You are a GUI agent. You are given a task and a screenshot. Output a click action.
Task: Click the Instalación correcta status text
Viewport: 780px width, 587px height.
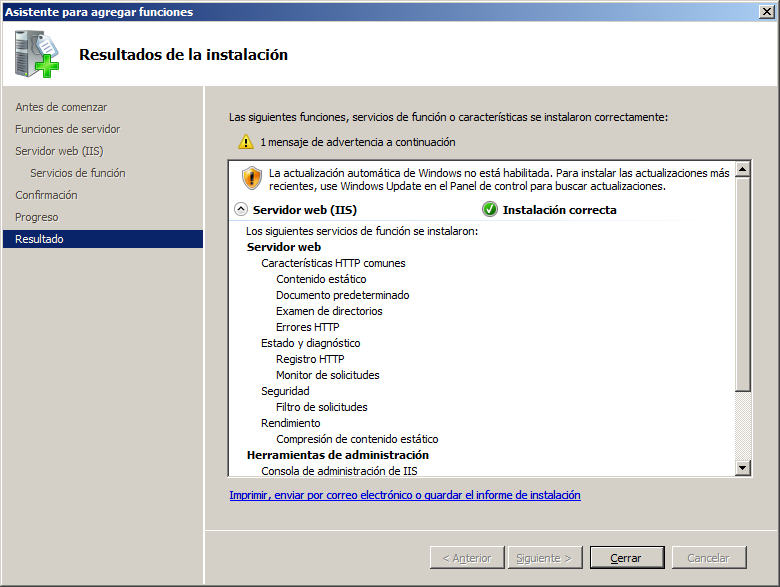pyautogui.click(x=560, y=210)
